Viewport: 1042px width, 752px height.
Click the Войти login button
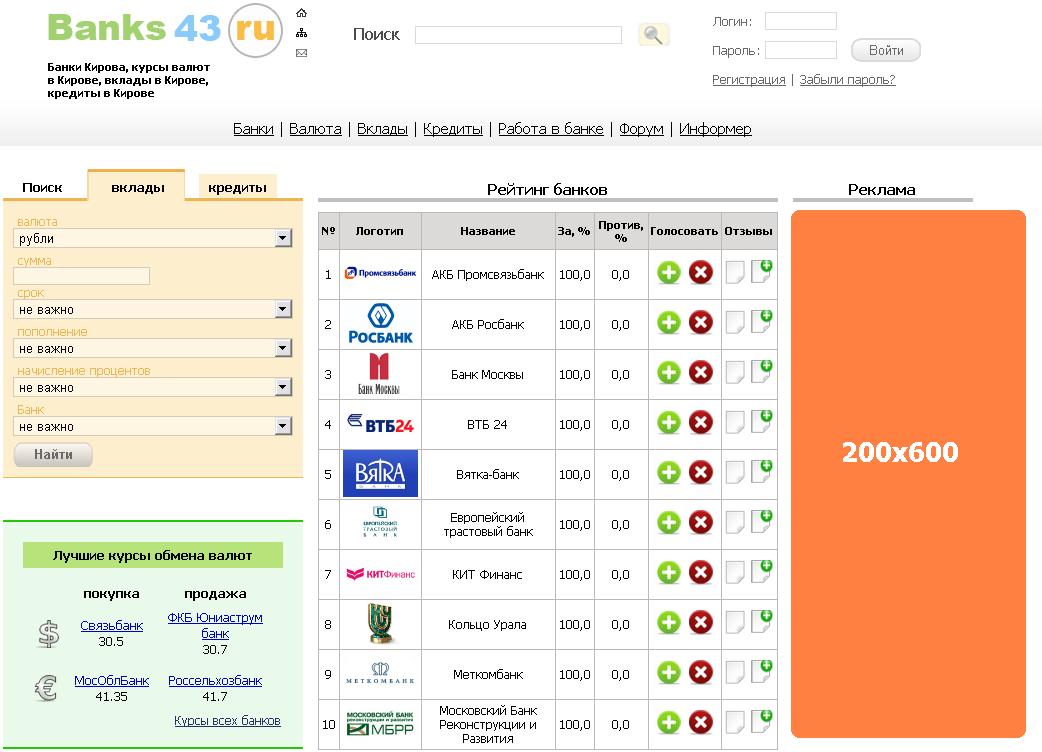pos(886,50)
